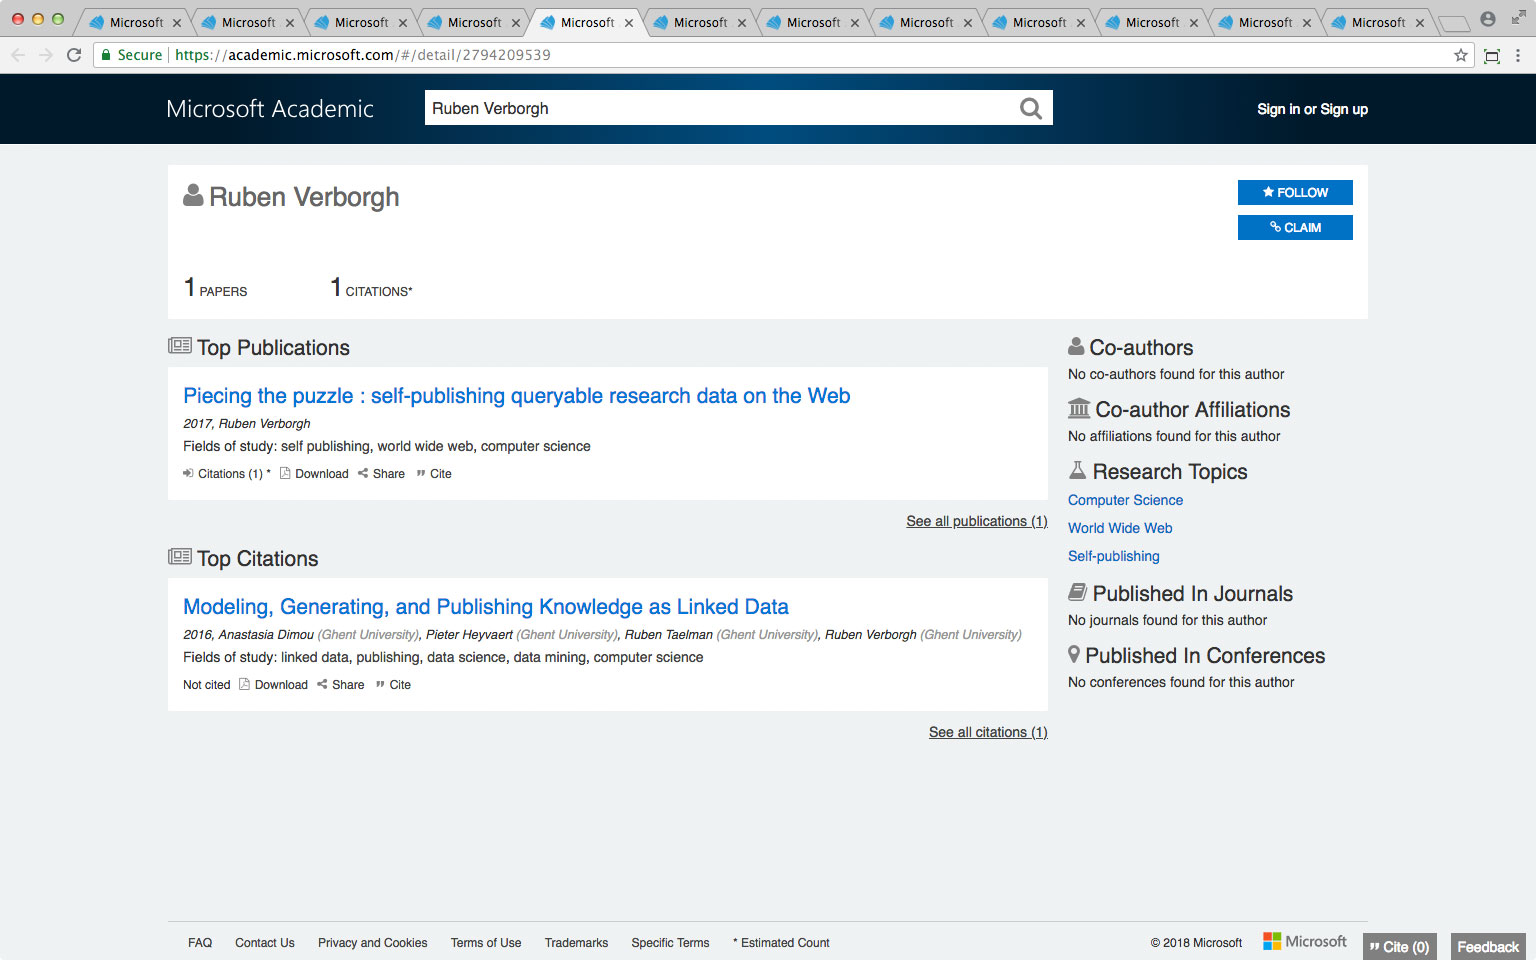Open a new browser tab
1536x960 pixels.
pyautogui.click(x=1453, y=23)
